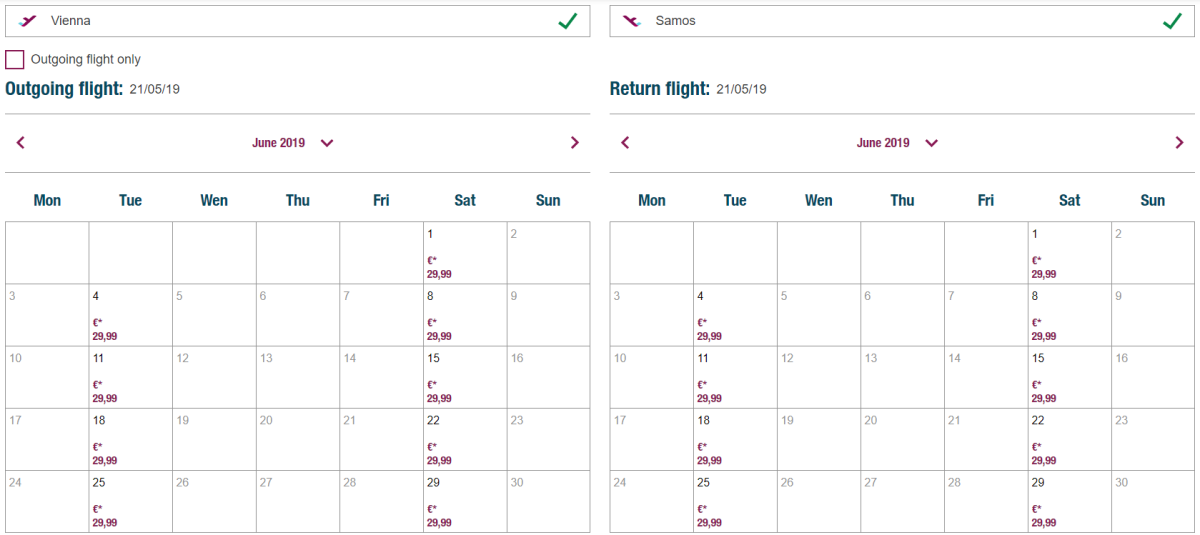
Task: Click the departure plane icon beside Vienna
Action: click(x=28, y=21)
